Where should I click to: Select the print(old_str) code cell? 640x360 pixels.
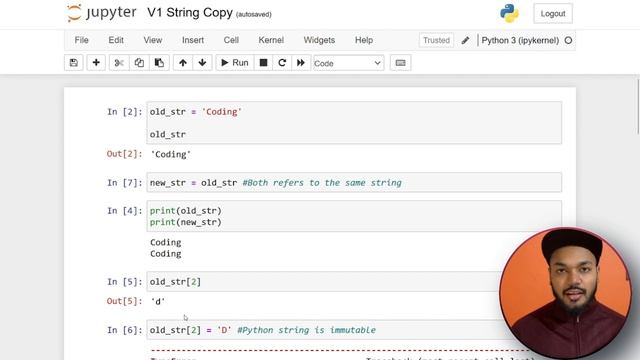coord(354,216)
